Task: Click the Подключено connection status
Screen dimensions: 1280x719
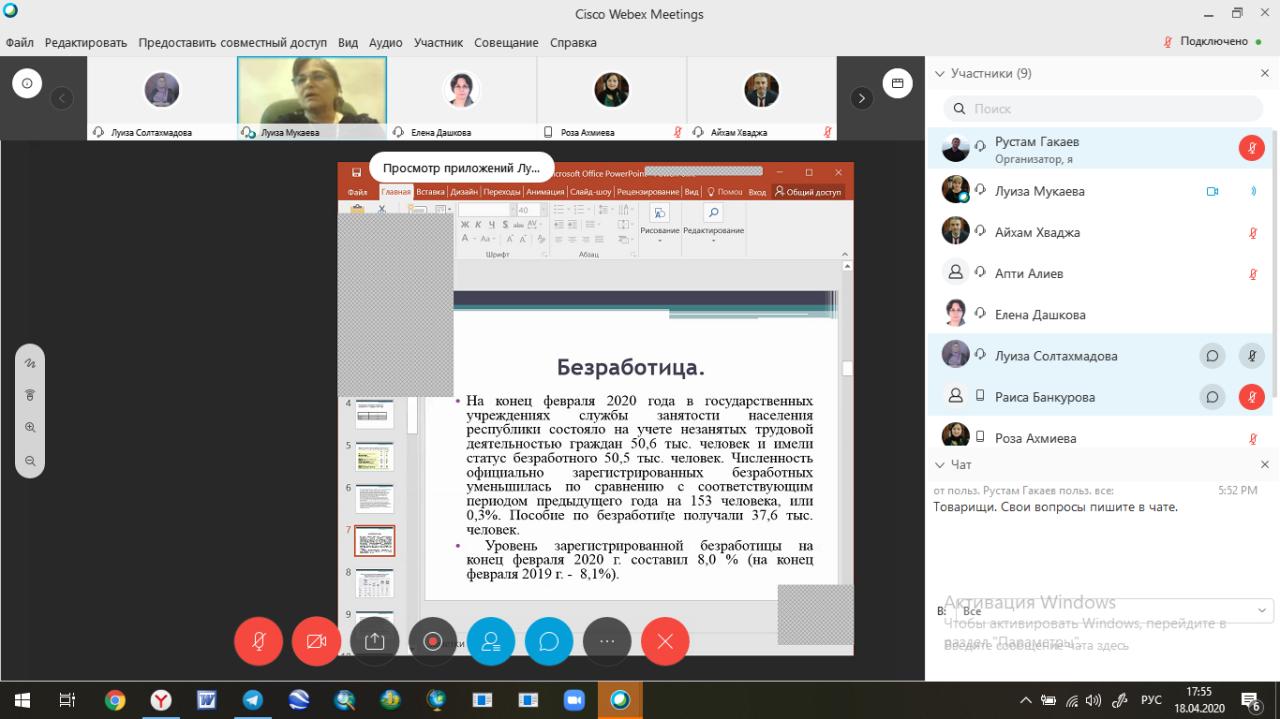Action: coord(1214,42)
